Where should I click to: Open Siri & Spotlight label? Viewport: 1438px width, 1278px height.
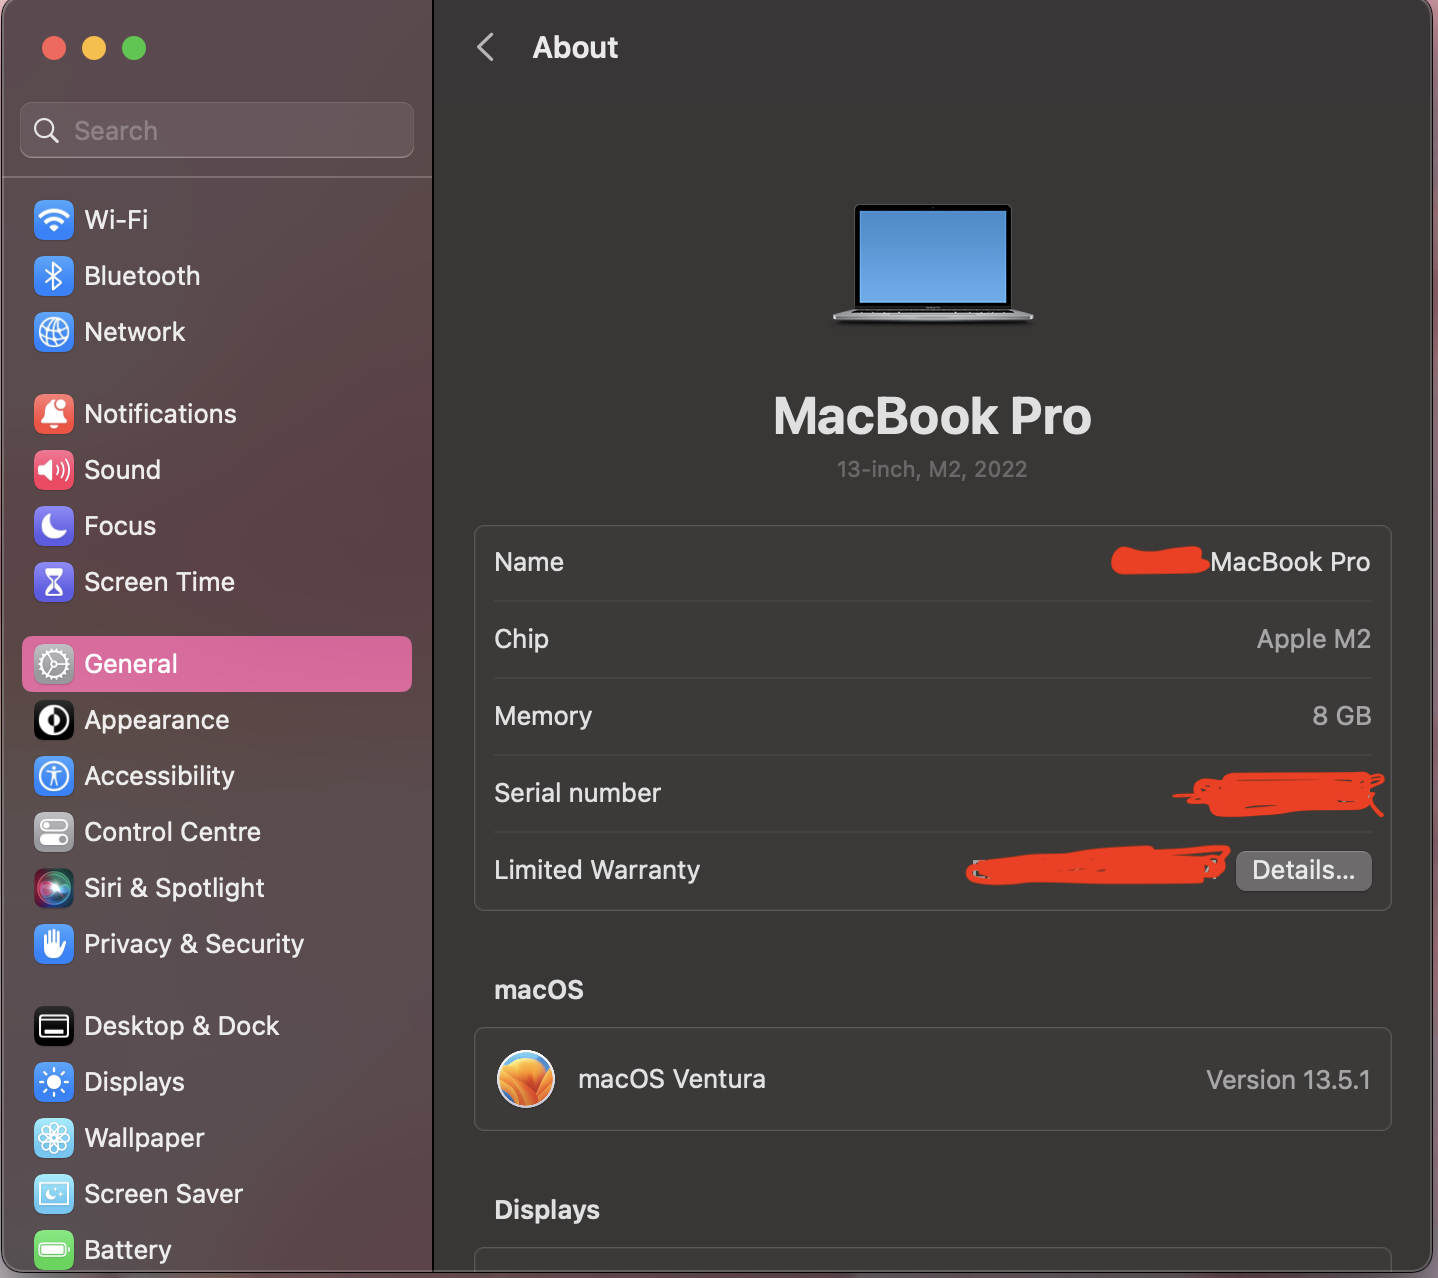pos(174,888)
